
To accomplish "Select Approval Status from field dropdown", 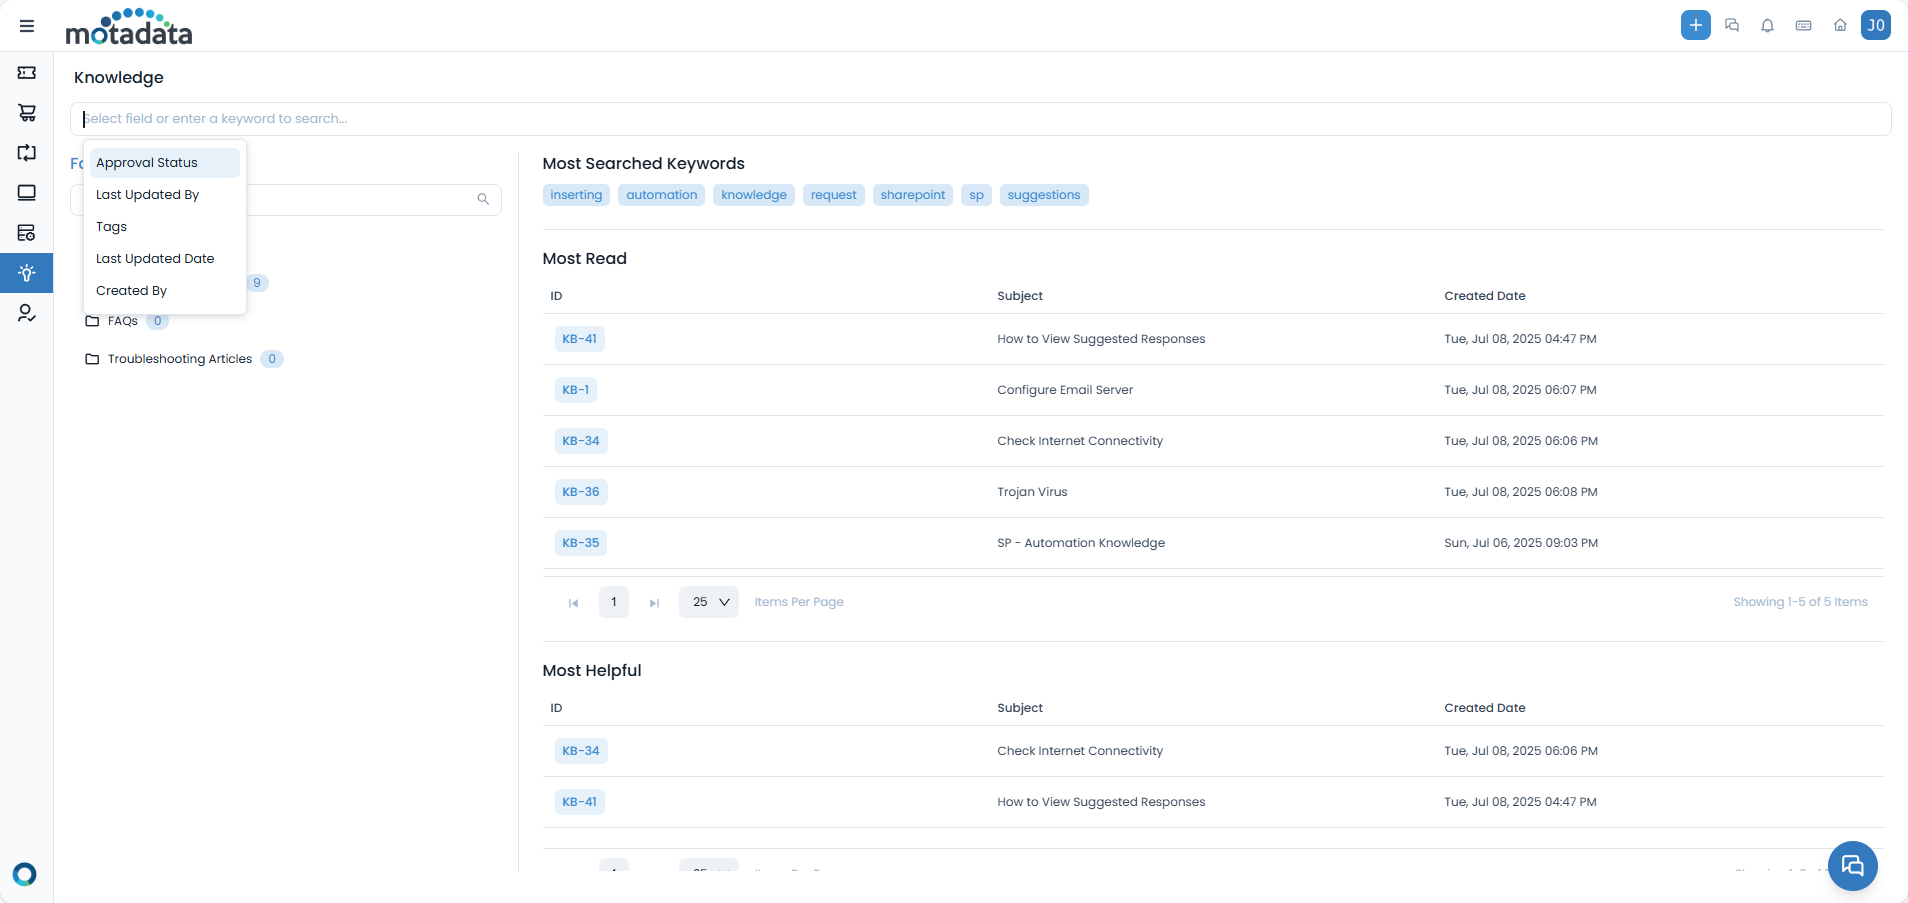I will tap(147, 163).
